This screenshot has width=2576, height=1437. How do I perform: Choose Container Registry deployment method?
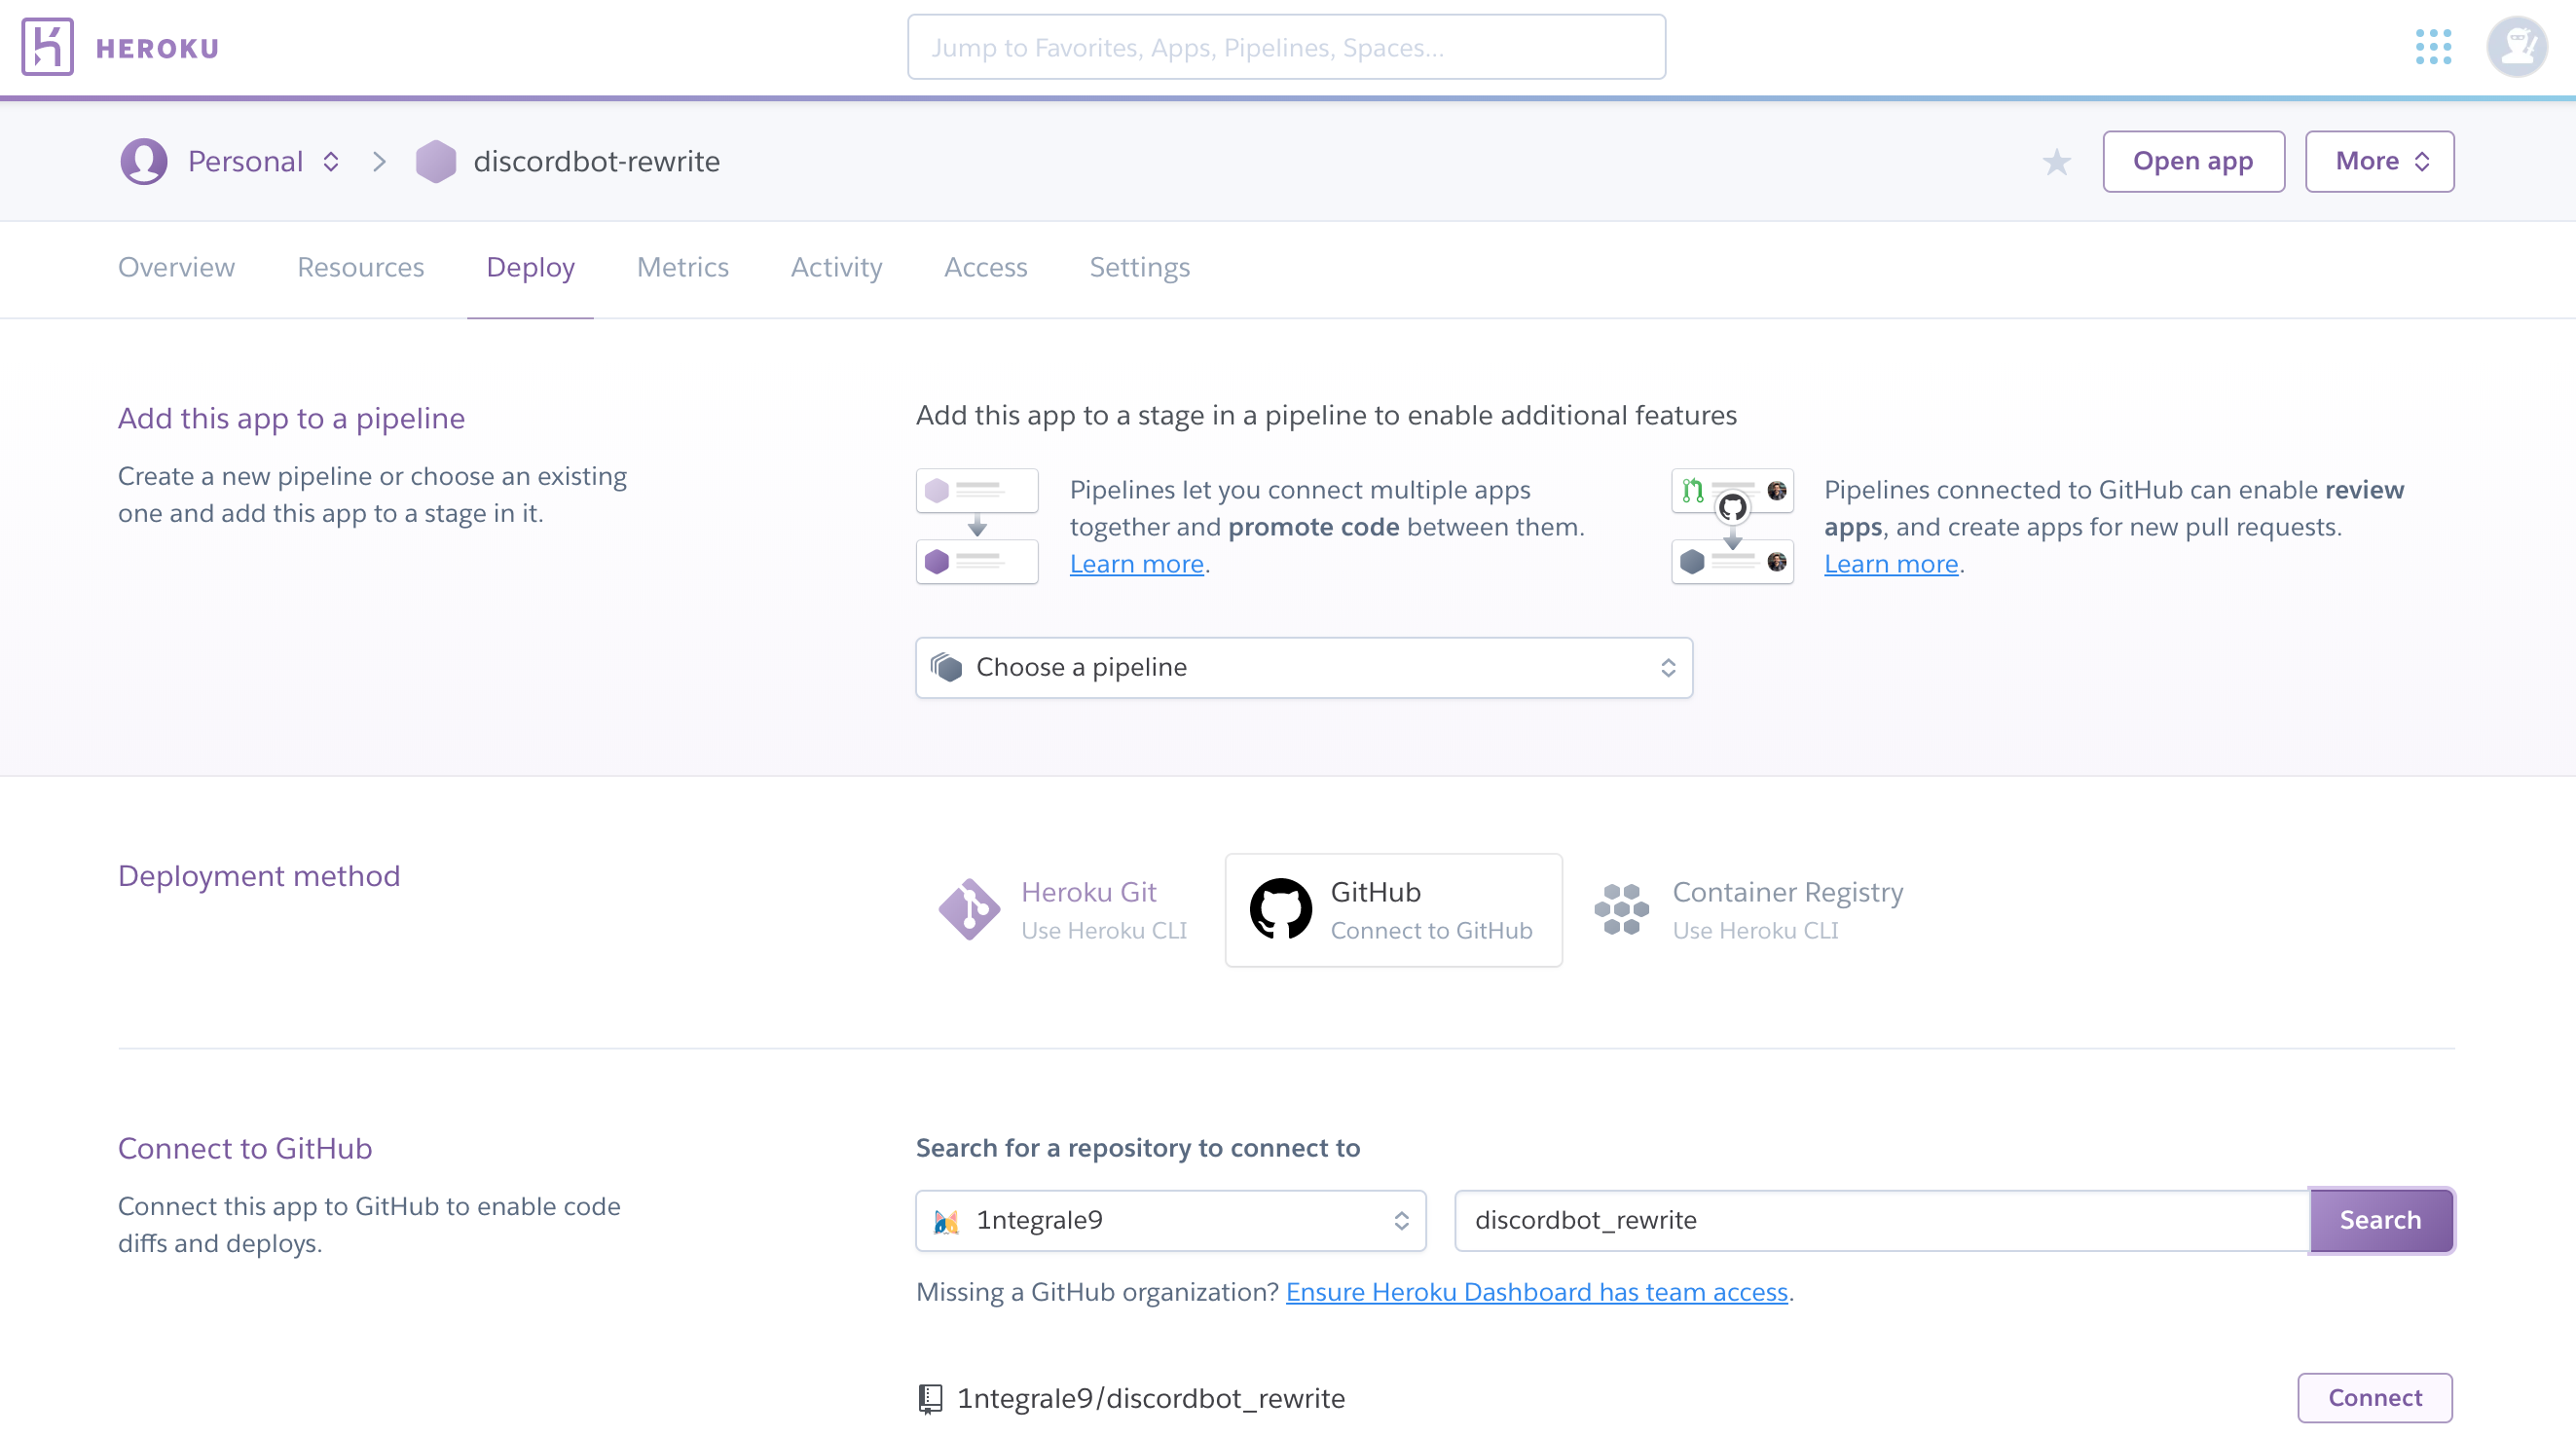1748,909
